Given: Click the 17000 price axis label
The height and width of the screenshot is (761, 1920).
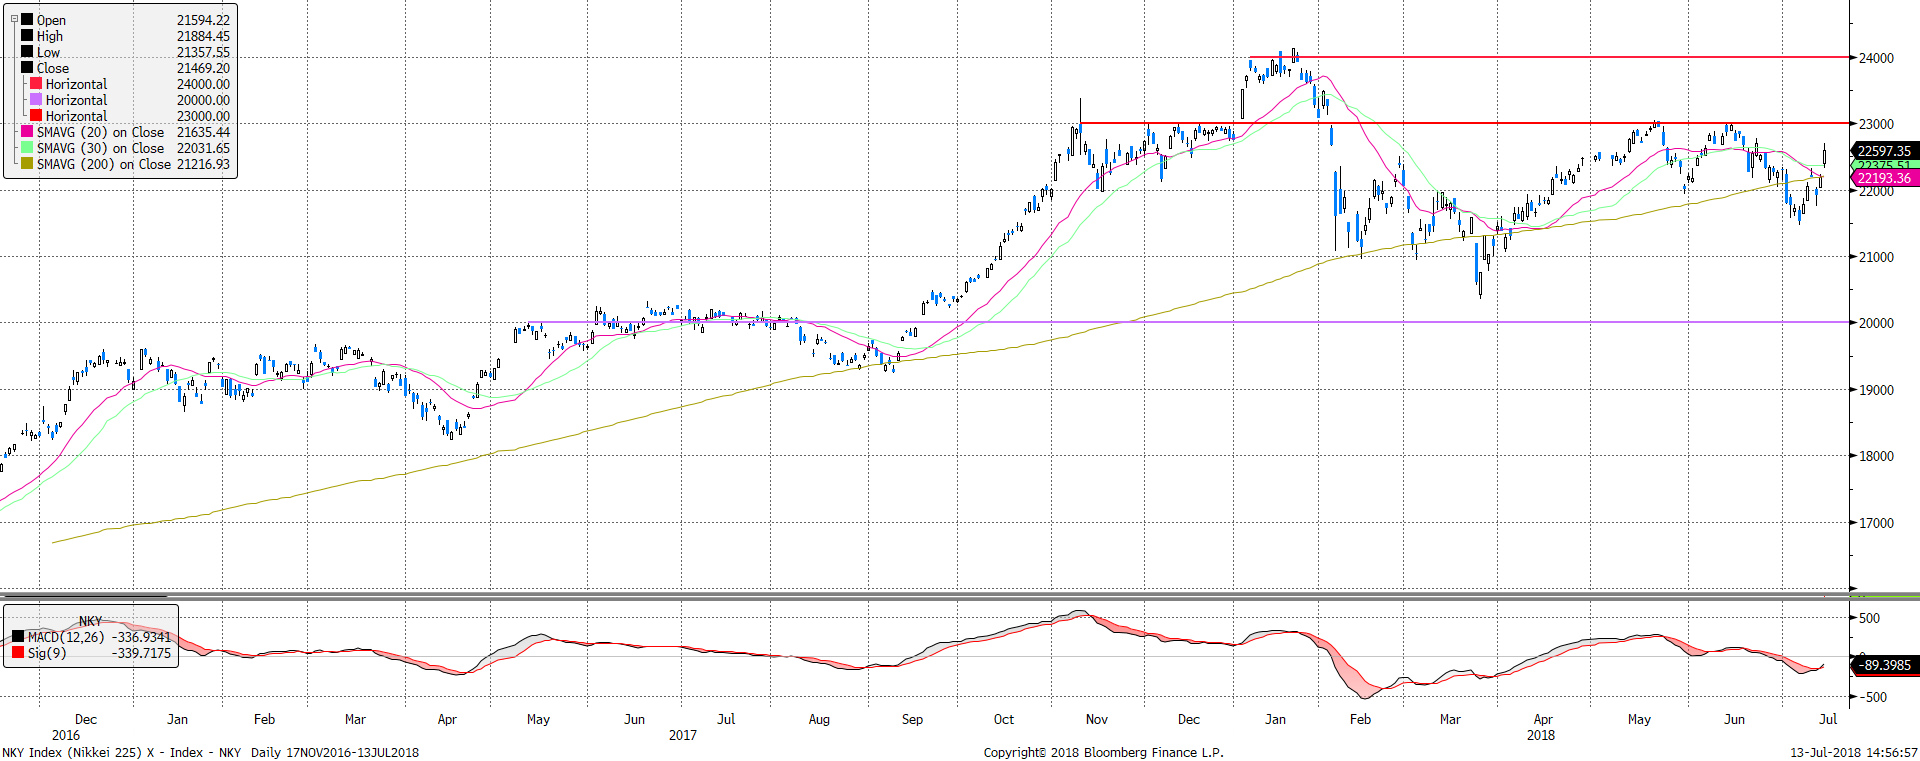Looking at the screenshot, I should pos(1876,523).
